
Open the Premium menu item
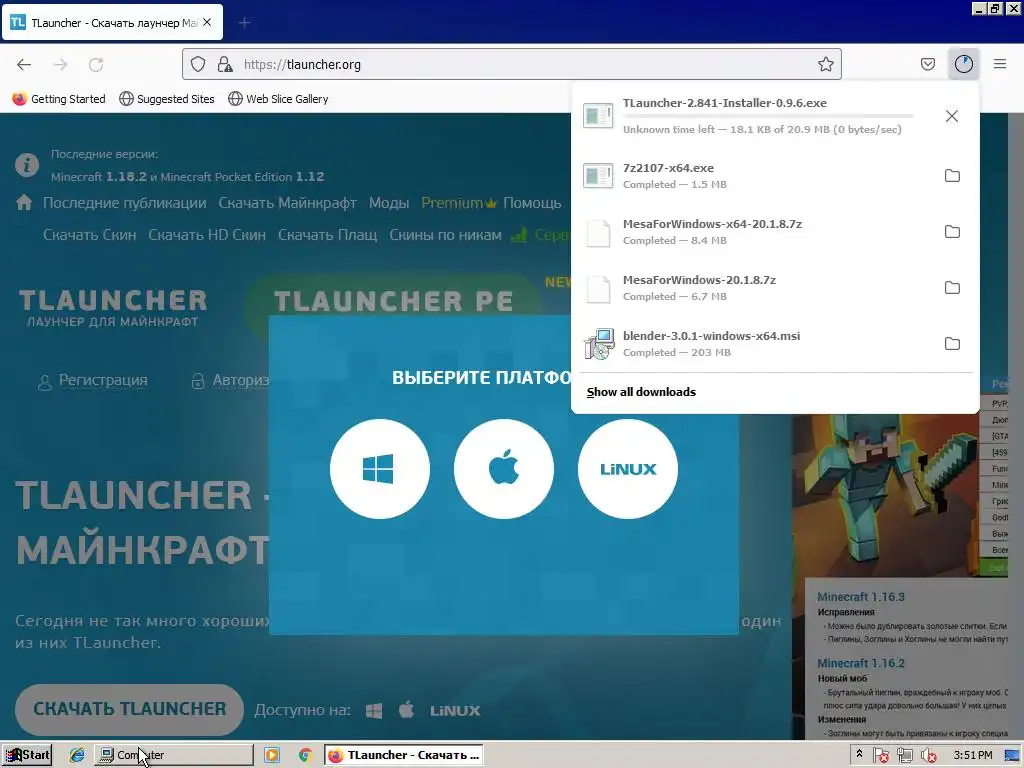pos(459,203)
